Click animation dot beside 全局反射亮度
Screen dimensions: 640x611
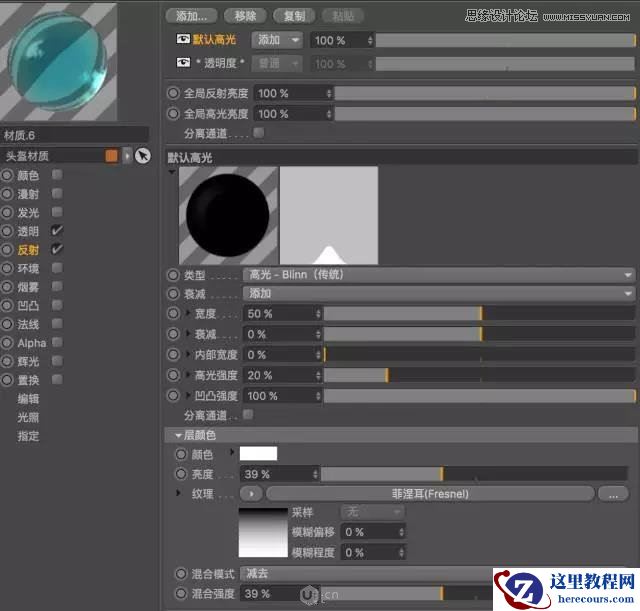coord(173,93)
